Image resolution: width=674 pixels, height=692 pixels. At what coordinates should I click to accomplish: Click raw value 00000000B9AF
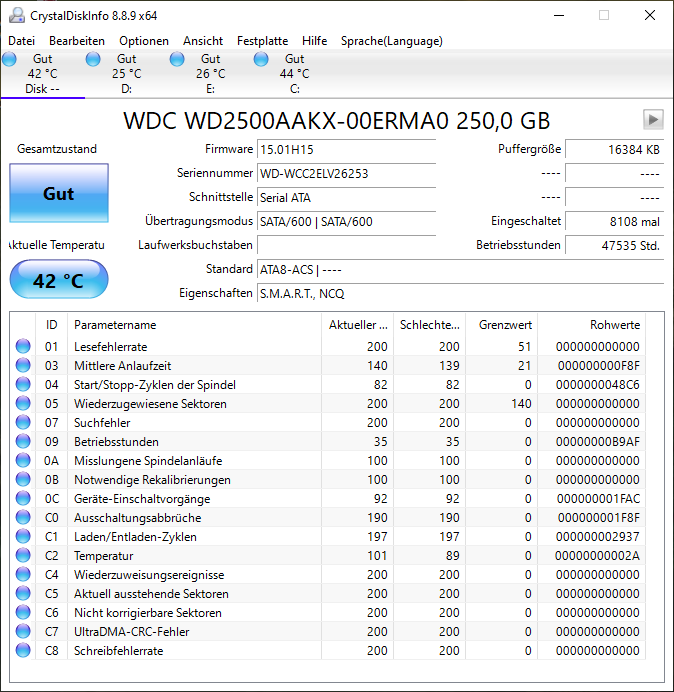click(597, 442)
